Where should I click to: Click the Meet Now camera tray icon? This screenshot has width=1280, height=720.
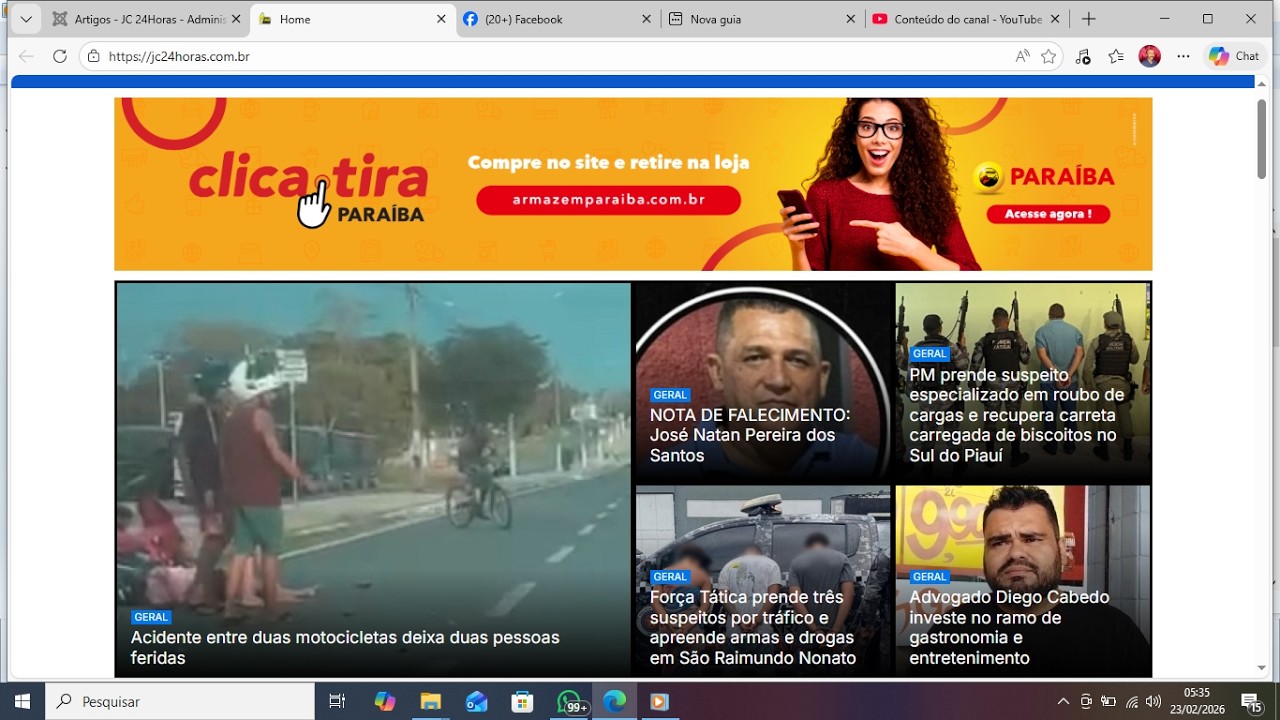pos(1086,701)
